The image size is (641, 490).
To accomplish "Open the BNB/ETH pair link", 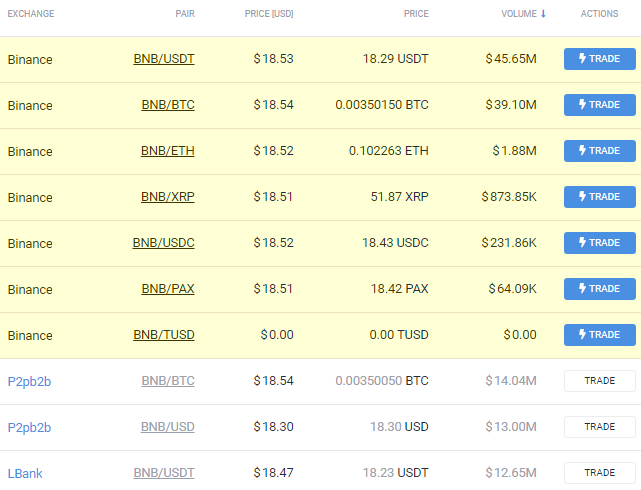I will click(x=168, y=151).
